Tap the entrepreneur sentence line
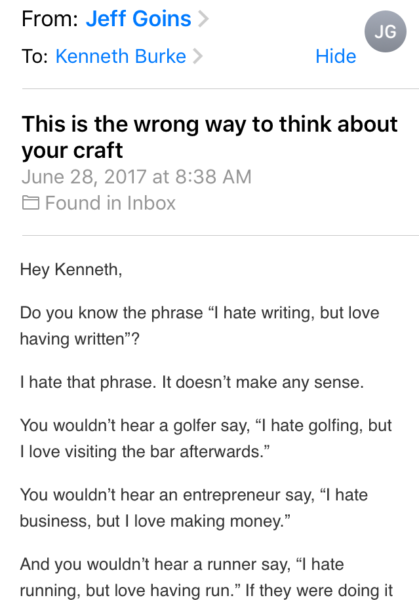The height and width of the screenshot is (600, 419). click(x=194, y=495)
